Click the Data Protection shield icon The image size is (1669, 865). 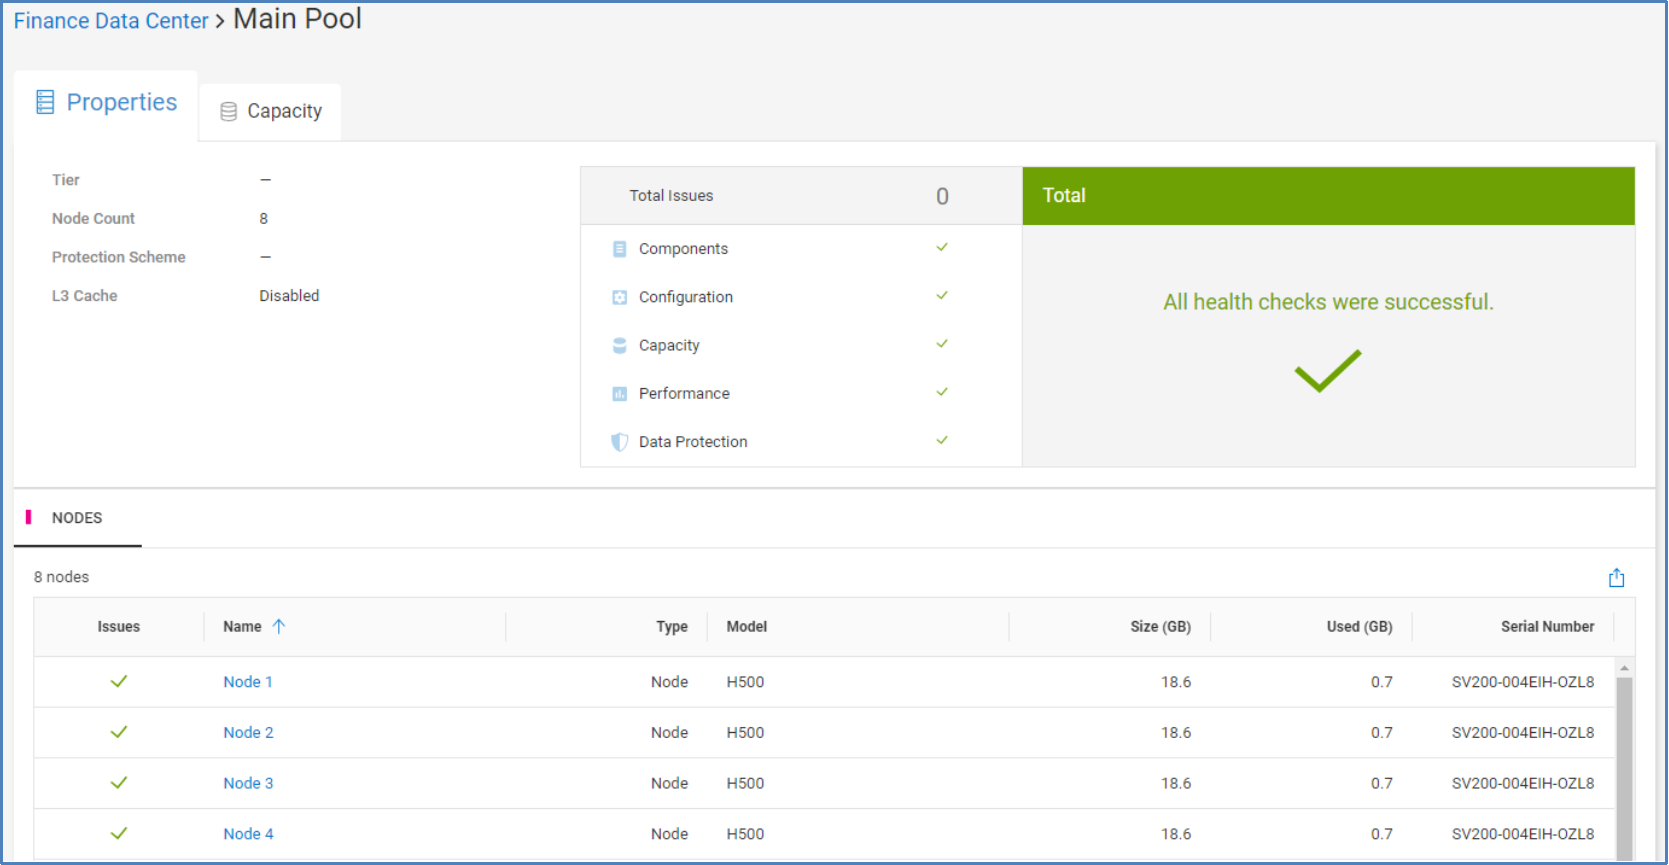(x=620, y=442)
